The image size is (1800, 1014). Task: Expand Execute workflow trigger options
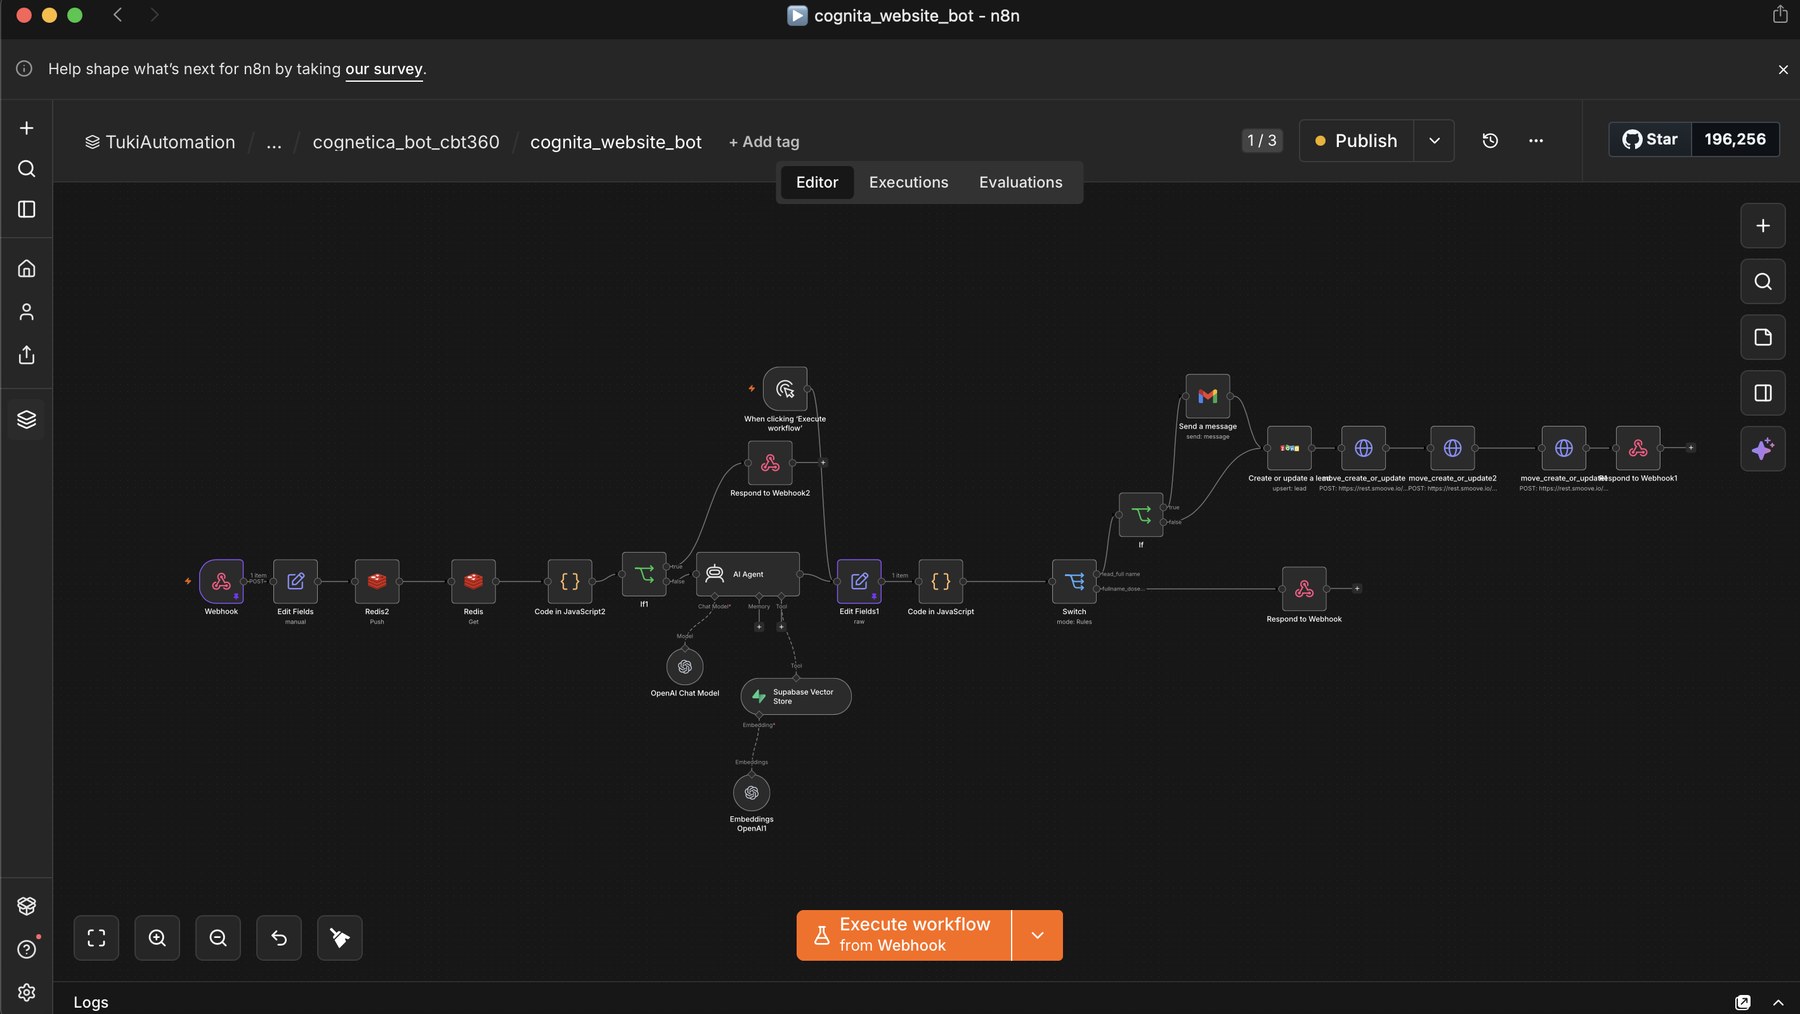(x=1037, y=935)
